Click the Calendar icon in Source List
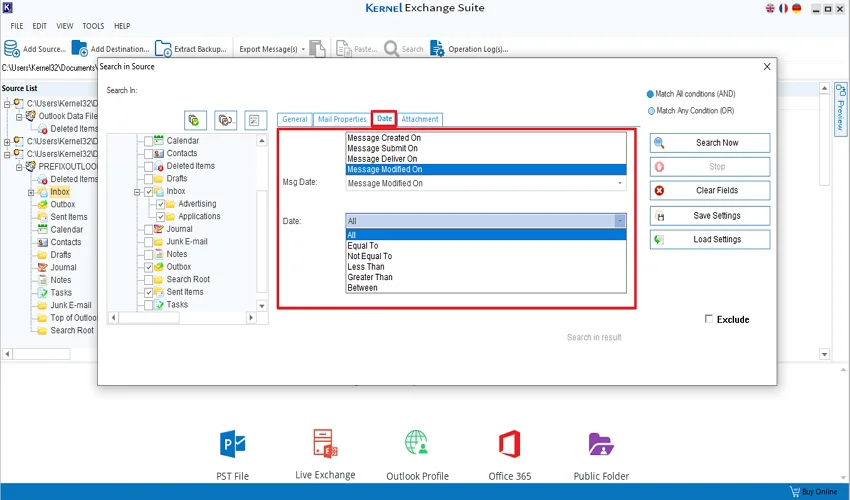The width and height of the screenshot is (850, 500). (43, 230)
